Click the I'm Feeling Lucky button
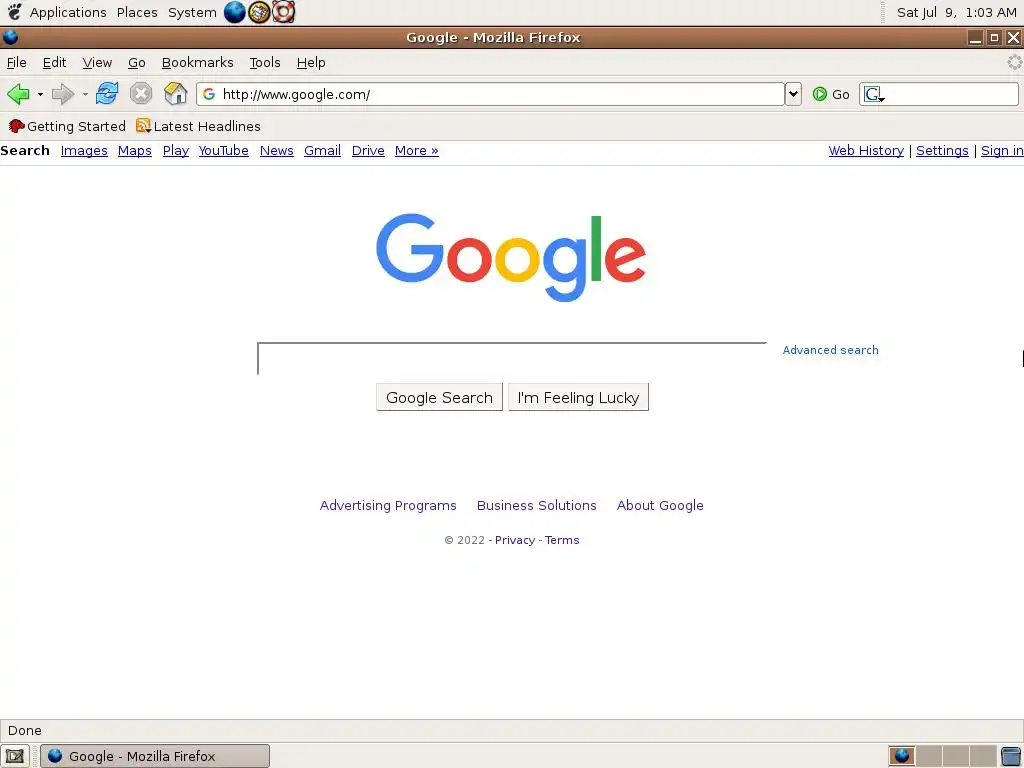The width and height of the screenshot is (1024, 768). pos(578,397)
